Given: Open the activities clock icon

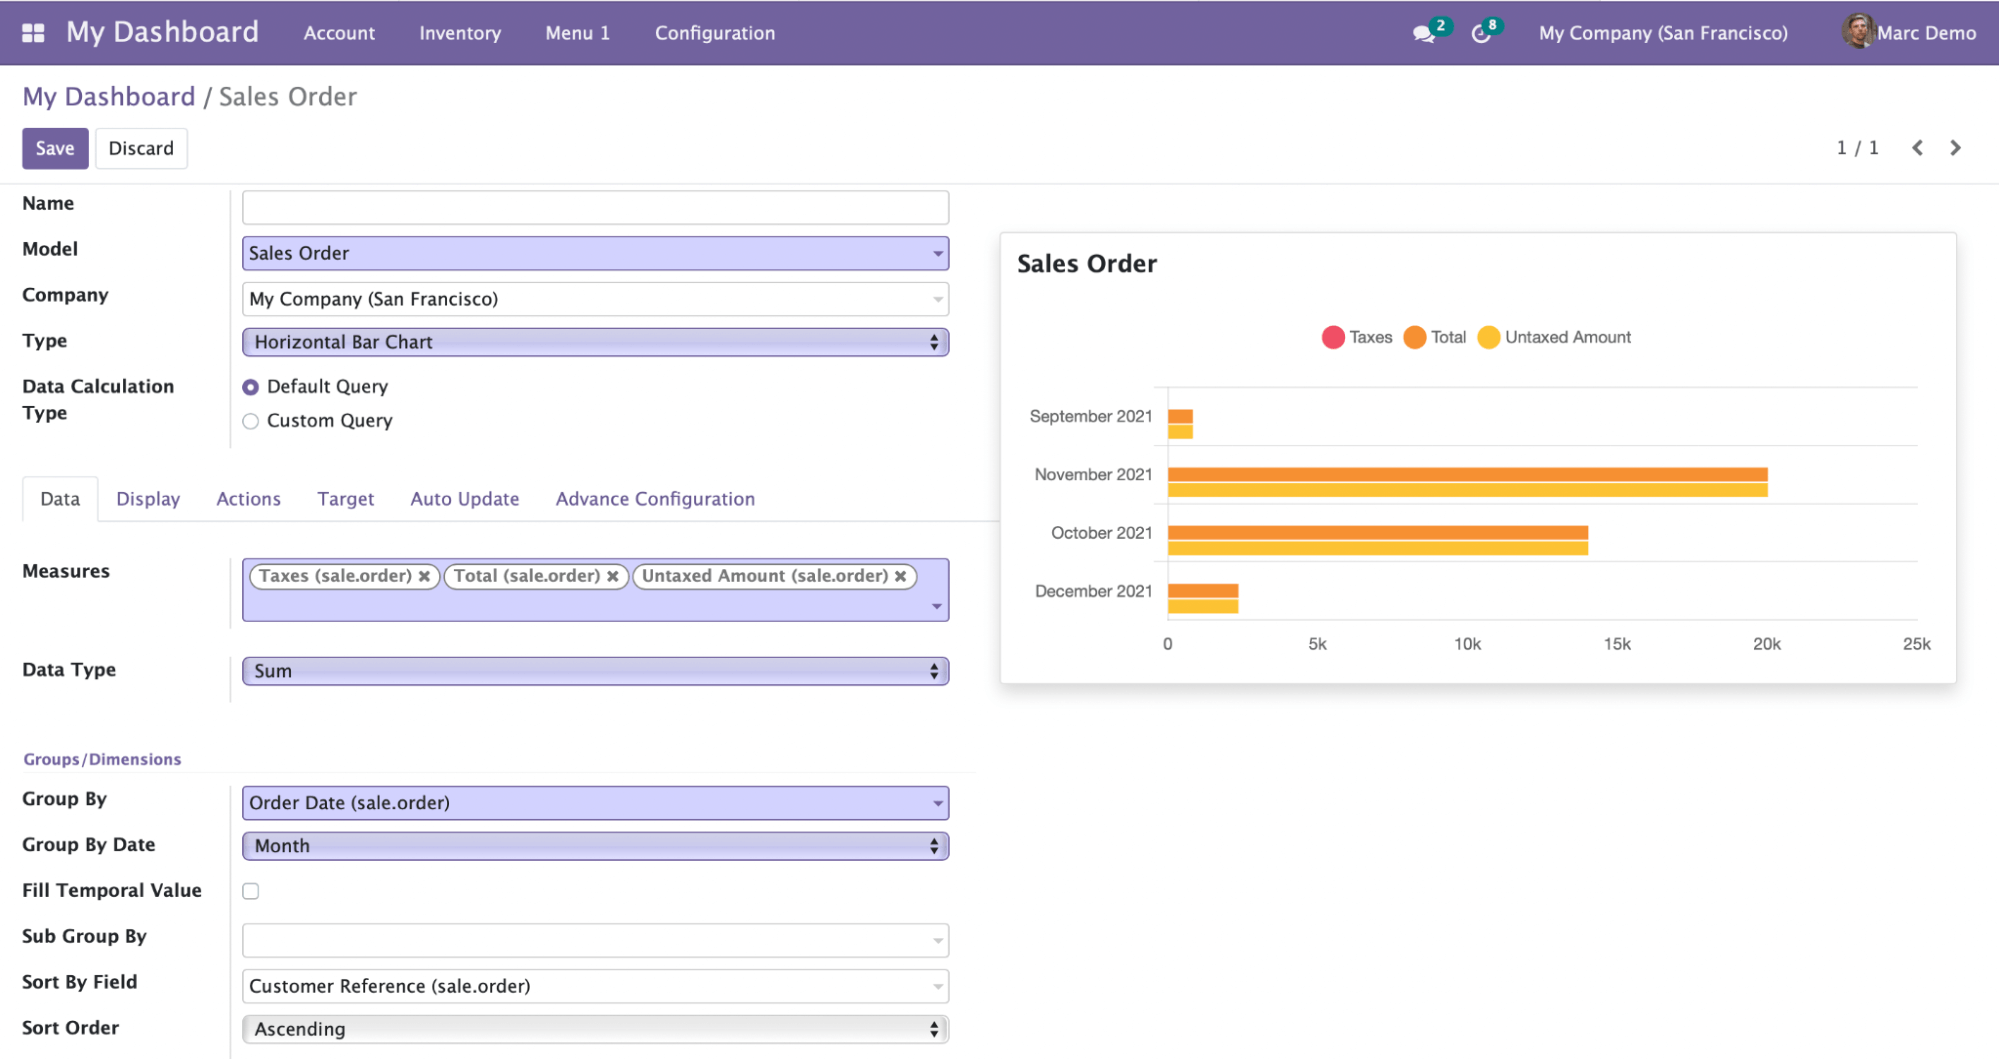Looking at the screenshot, I should coord(1481,34).
